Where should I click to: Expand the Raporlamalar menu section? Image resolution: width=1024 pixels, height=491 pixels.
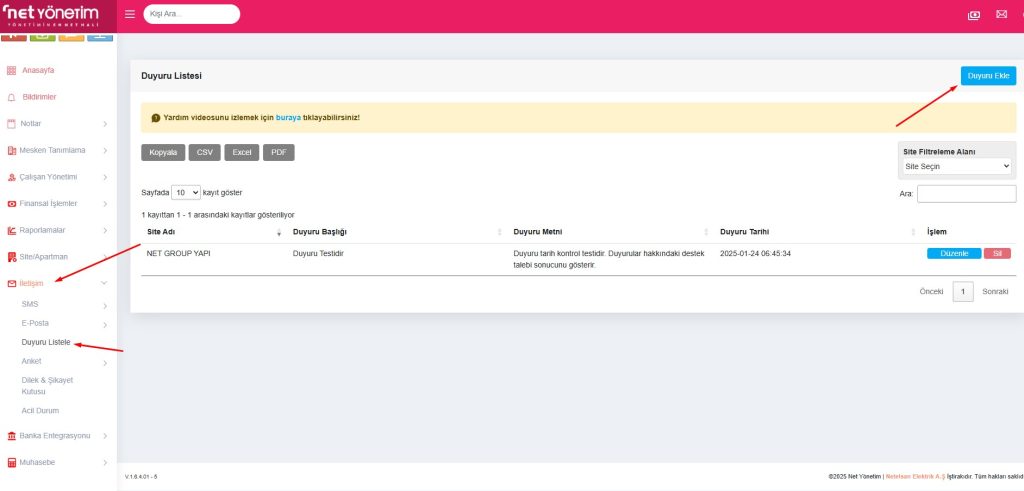pyautogui.click(x=60, y=230)
